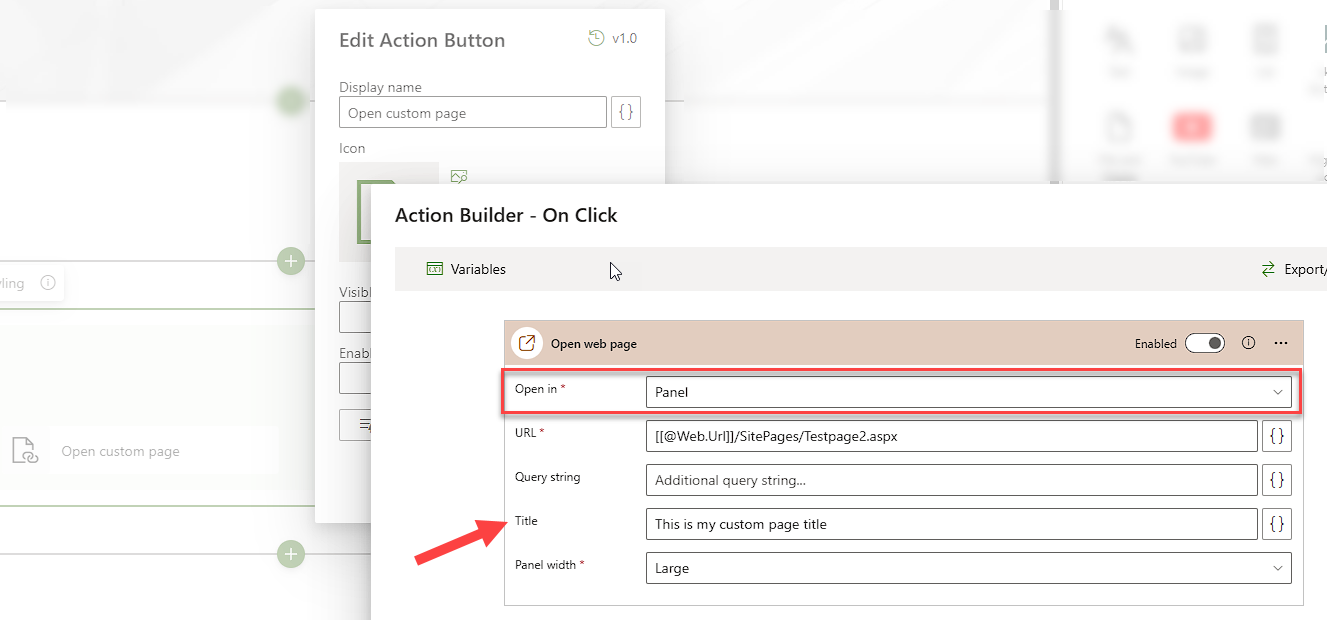1327x620 pixels.
Task: Click the image picker icon under Icon label
Action: click(459, 176)
